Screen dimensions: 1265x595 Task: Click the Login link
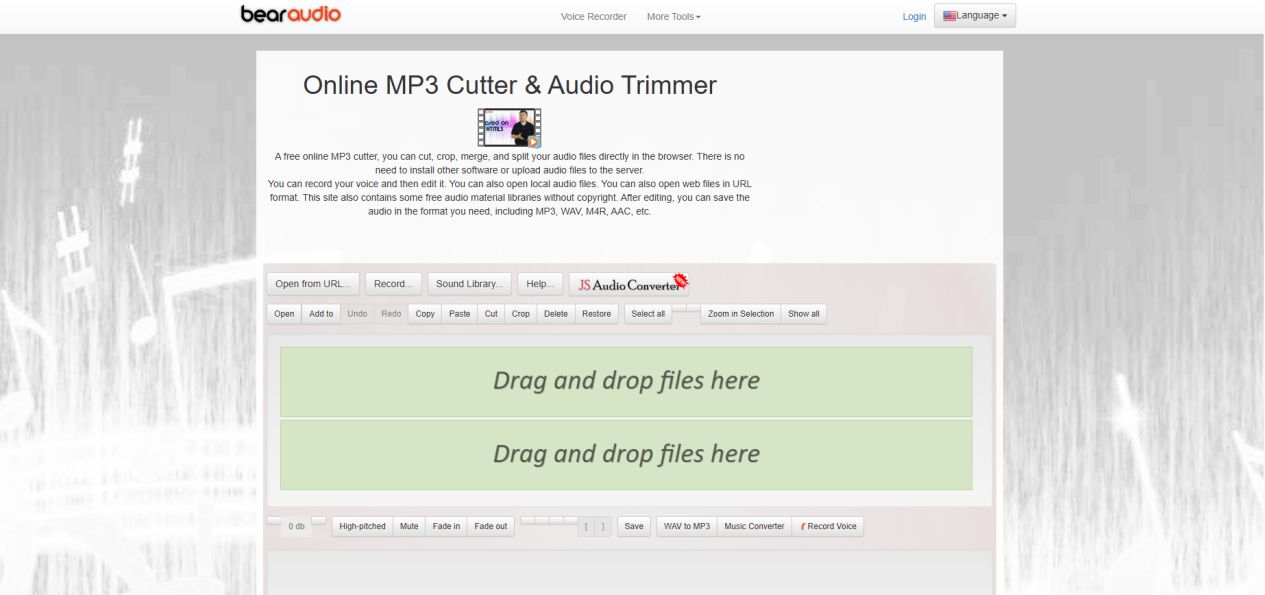point(914,17)
